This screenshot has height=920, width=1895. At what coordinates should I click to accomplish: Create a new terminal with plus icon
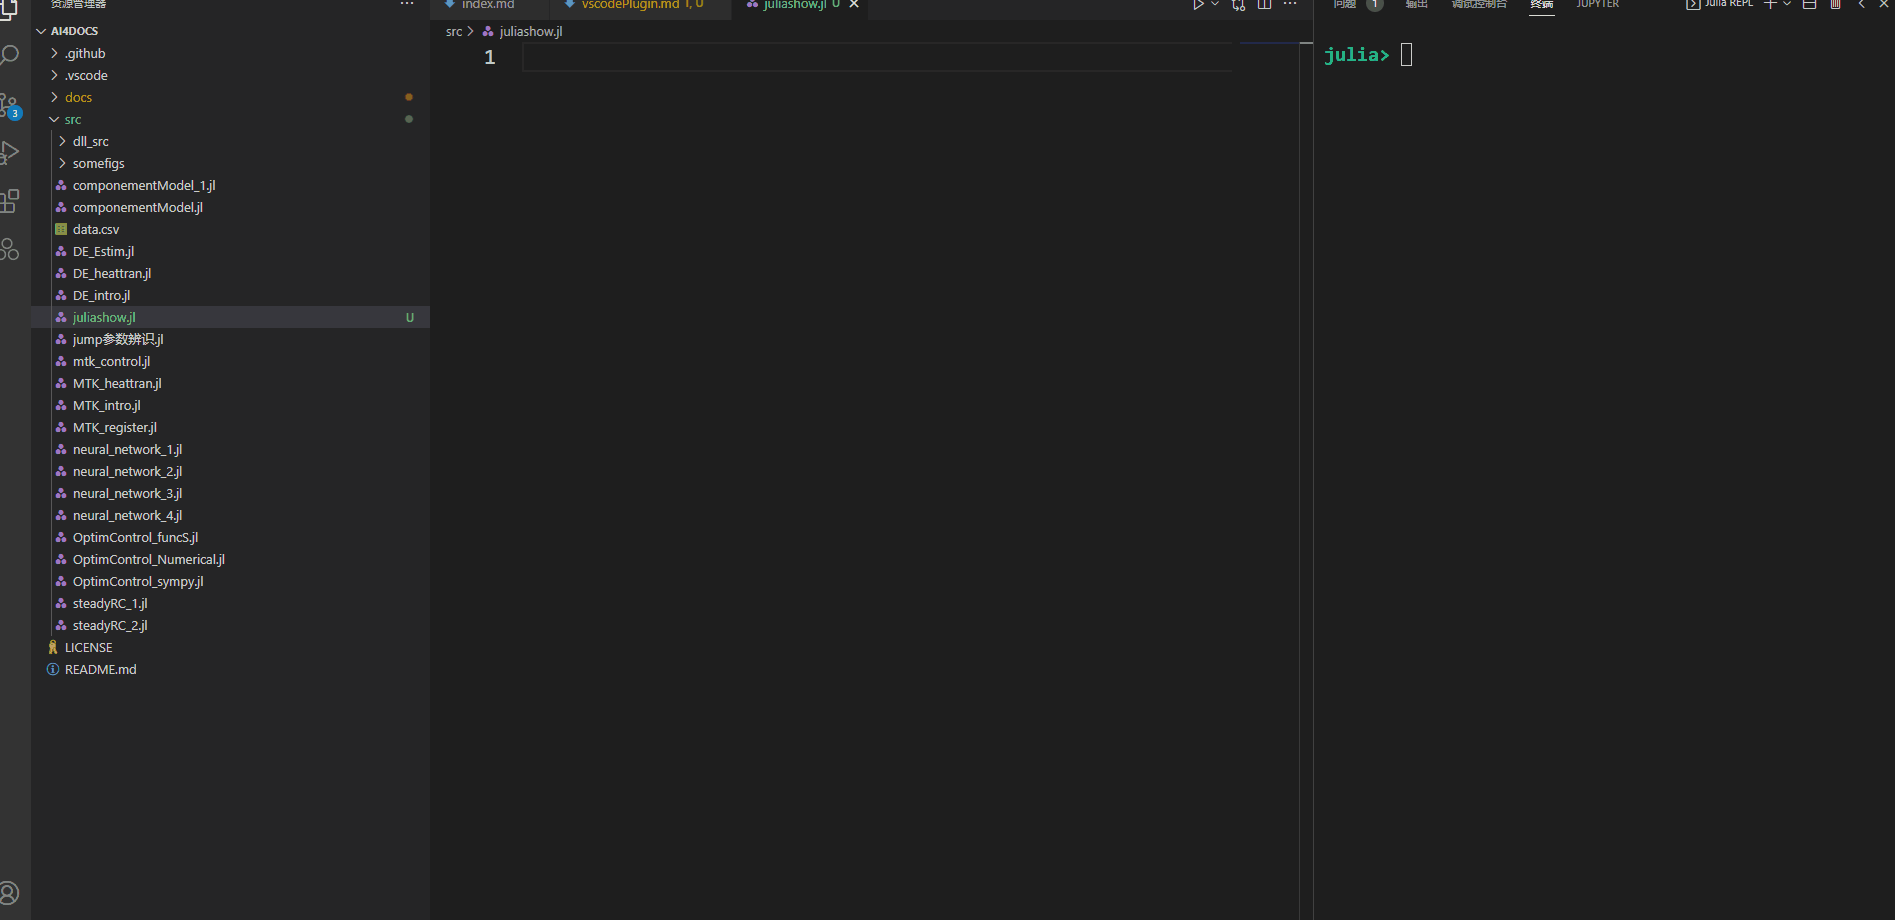(x=1770, y=5)
